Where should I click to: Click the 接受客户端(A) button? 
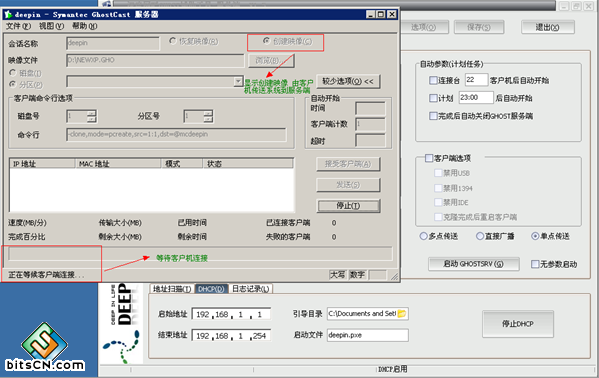348,164
